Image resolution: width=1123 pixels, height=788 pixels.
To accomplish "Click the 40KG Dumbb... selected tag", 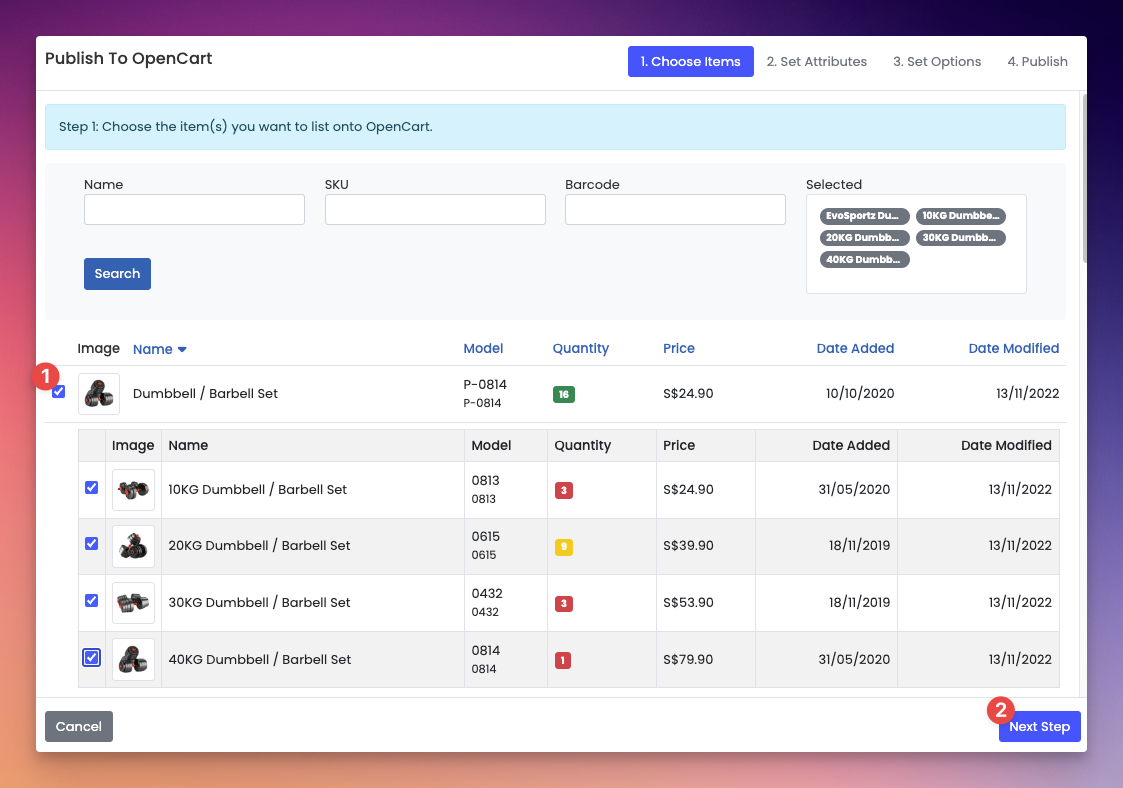I will click(864, 259).
